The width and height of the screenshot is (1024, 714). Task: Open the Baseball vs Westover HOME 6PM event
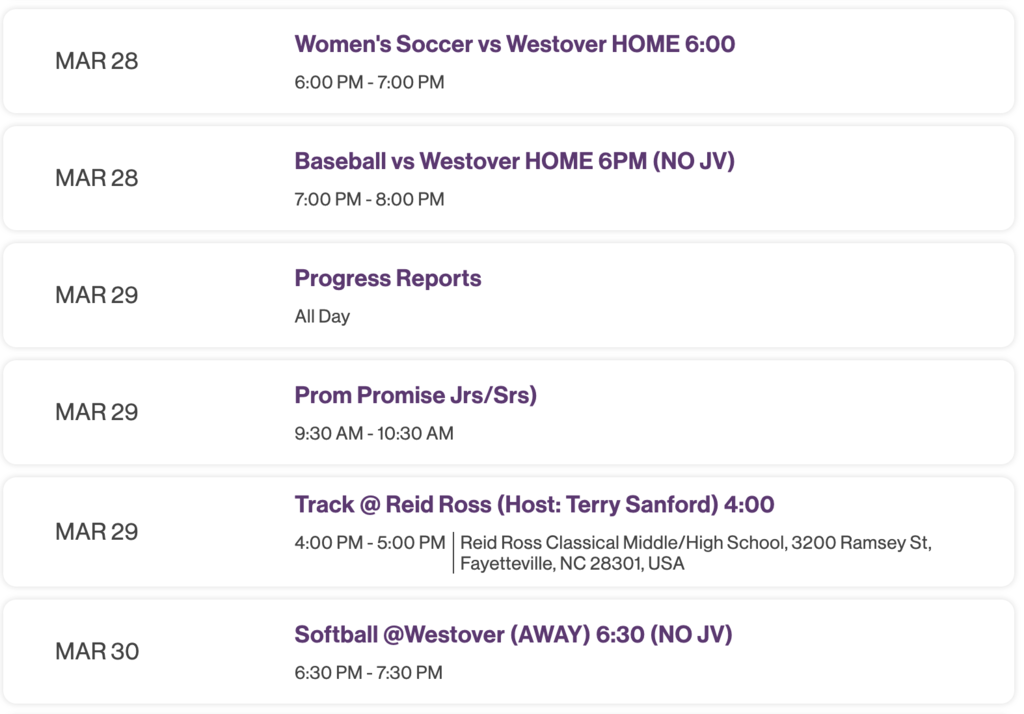pyautogui.click(x=514, y=161)
